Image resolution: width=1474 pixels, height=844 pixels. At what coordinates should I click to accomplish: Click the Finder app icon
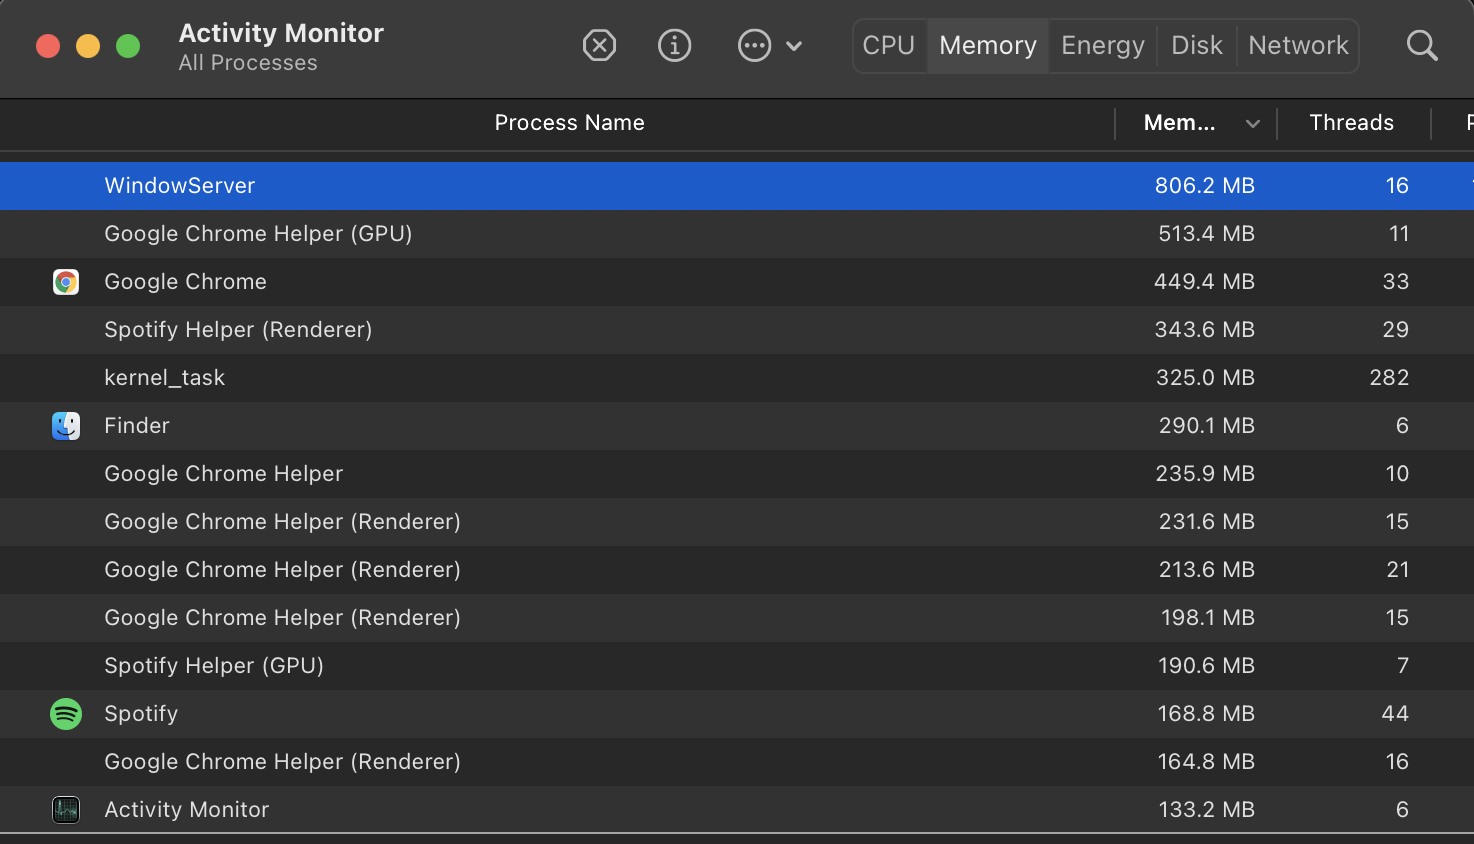(66, 426)
